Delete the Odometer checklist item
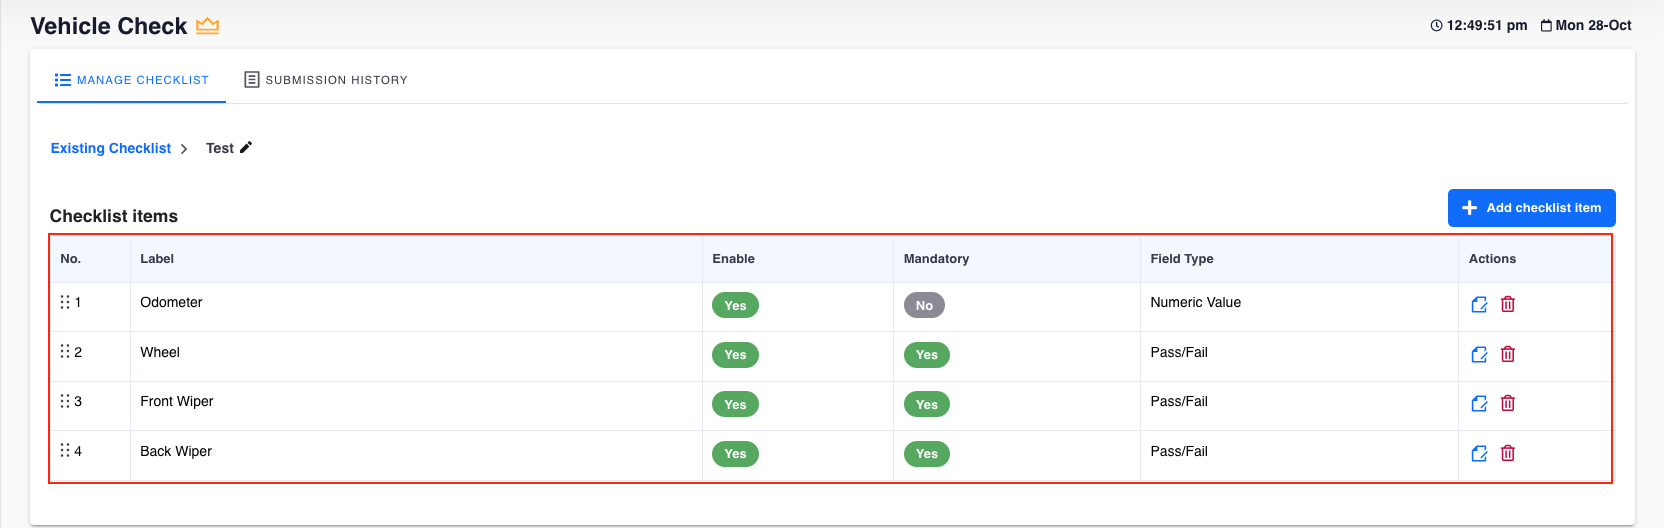 pyautogui.click(x=1508, y=304)
